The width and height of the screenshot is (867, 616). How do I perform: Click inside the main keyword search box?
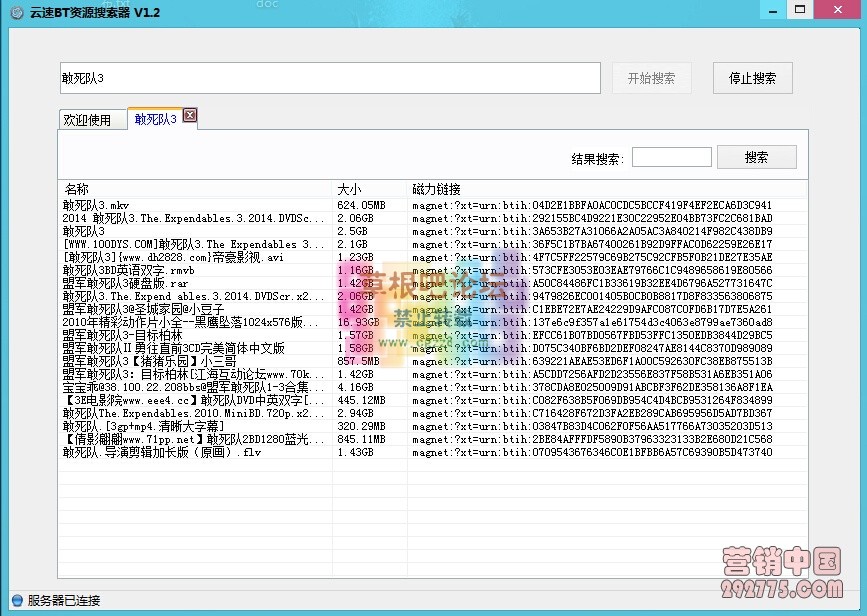330,77
